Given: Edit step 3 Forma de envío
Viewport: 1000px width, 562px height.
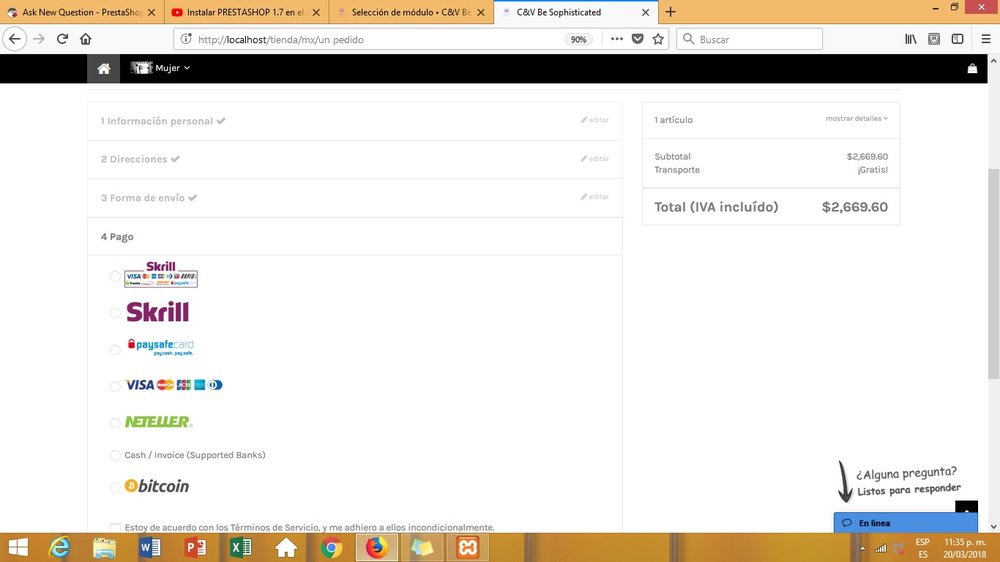Looking at the screenshot, I should point(594,196).
